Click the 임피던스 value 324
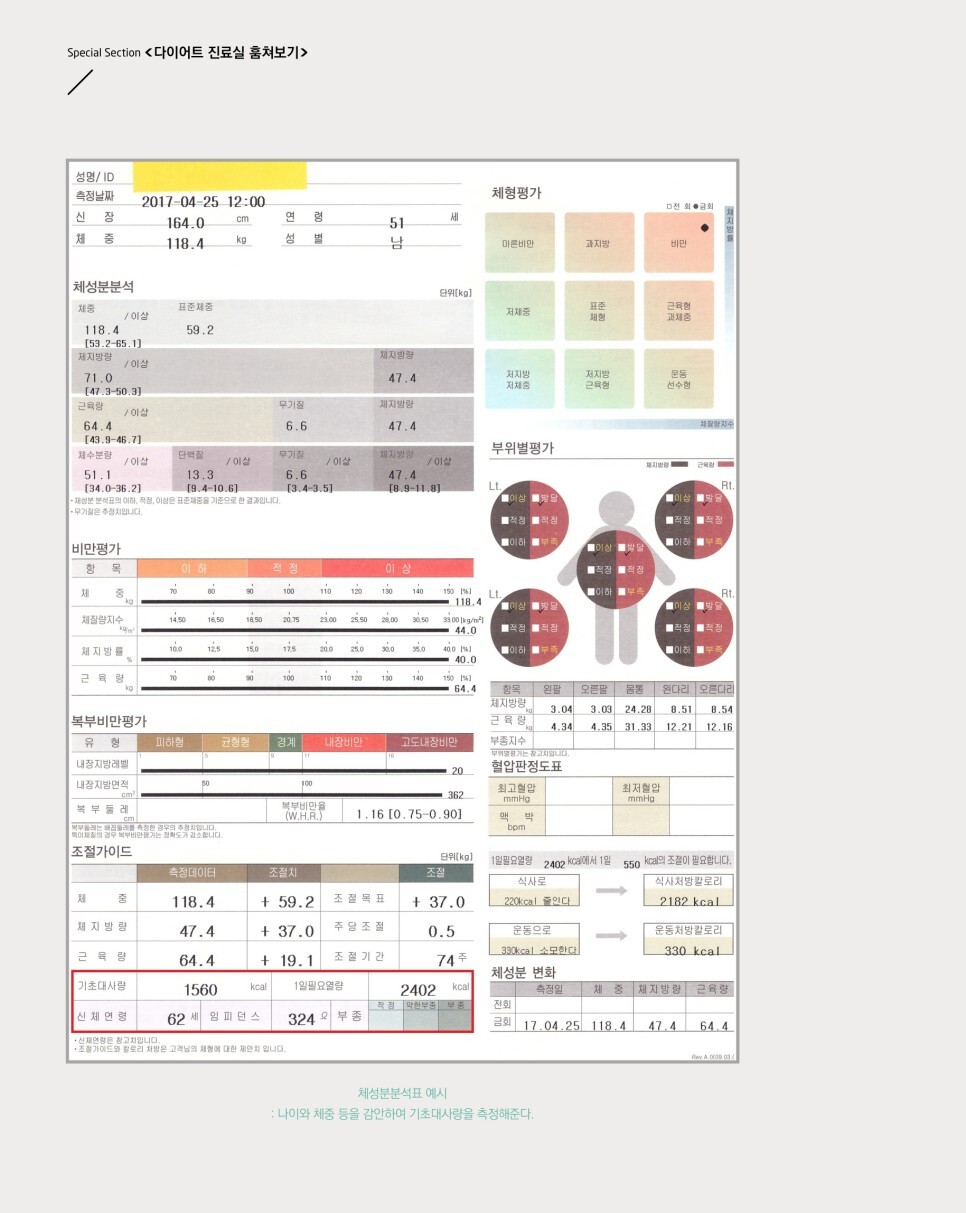966x1213 pixels. point(301,1019)
